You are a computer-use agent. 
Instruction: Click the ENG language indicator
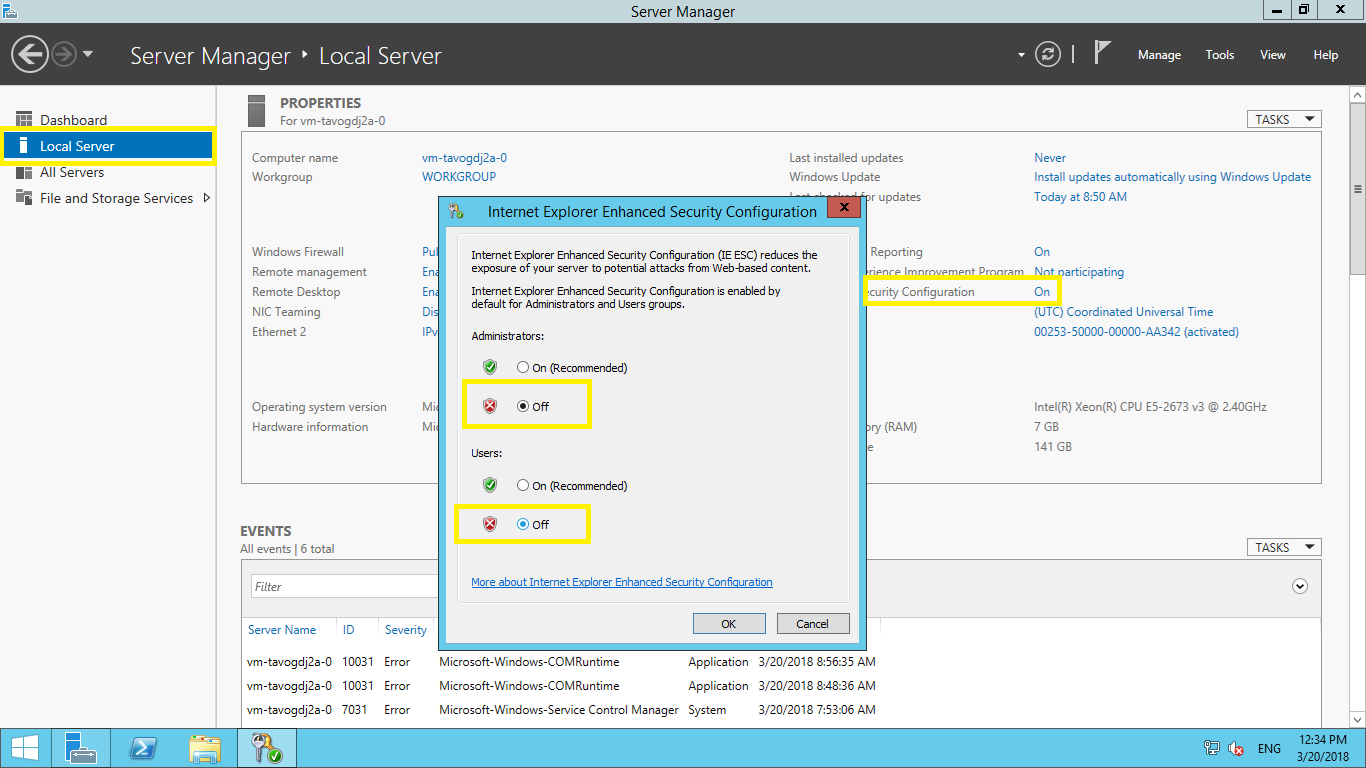[x=1269, y=748]
